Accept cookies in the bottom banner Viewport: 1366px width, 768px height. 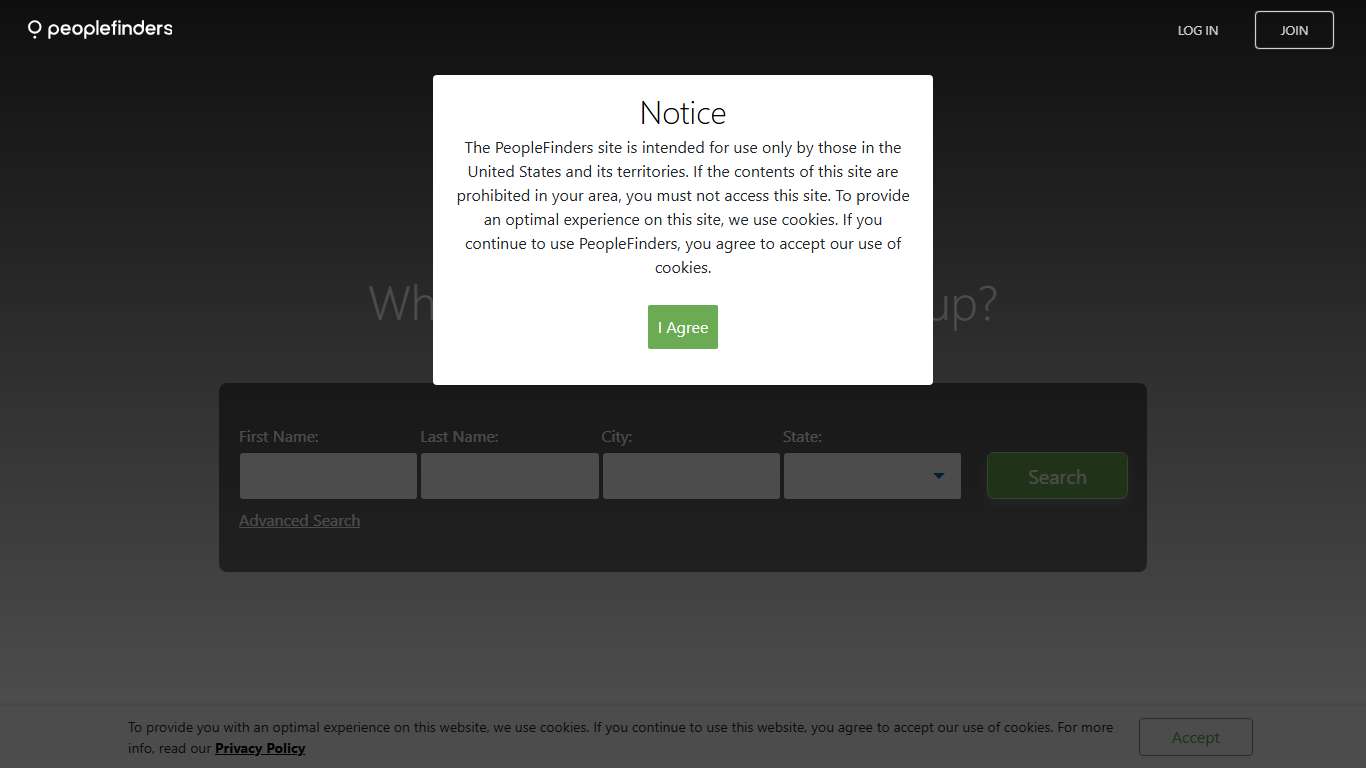point(1195,737)
